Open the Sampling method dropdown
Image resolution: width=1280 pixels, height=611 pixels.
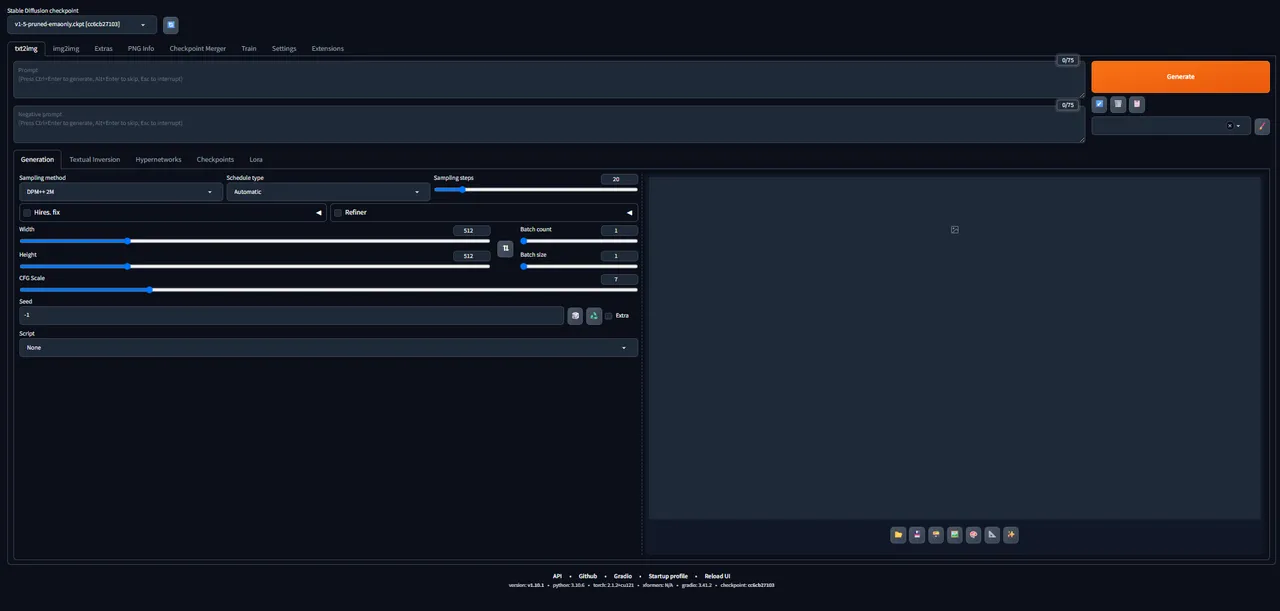[x=121, y=192]
